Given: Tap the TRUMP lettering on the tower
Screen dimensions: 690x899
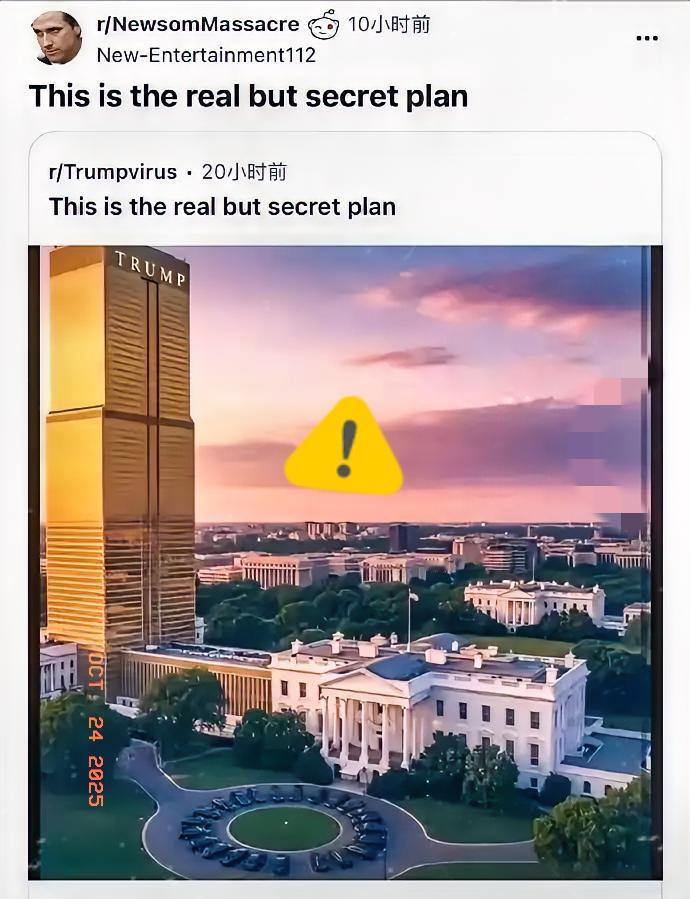Looking at the screenshot, I should coord(150,267).
